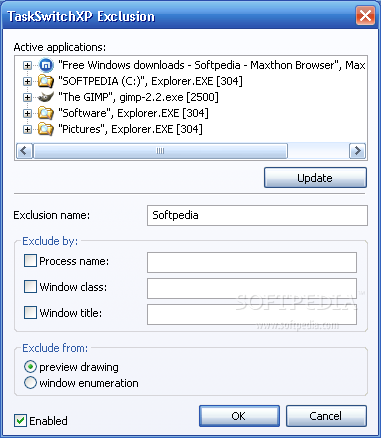Expand the "Pictures" Explorer tree node
This screenshot has width=381, height=438.
27,129
